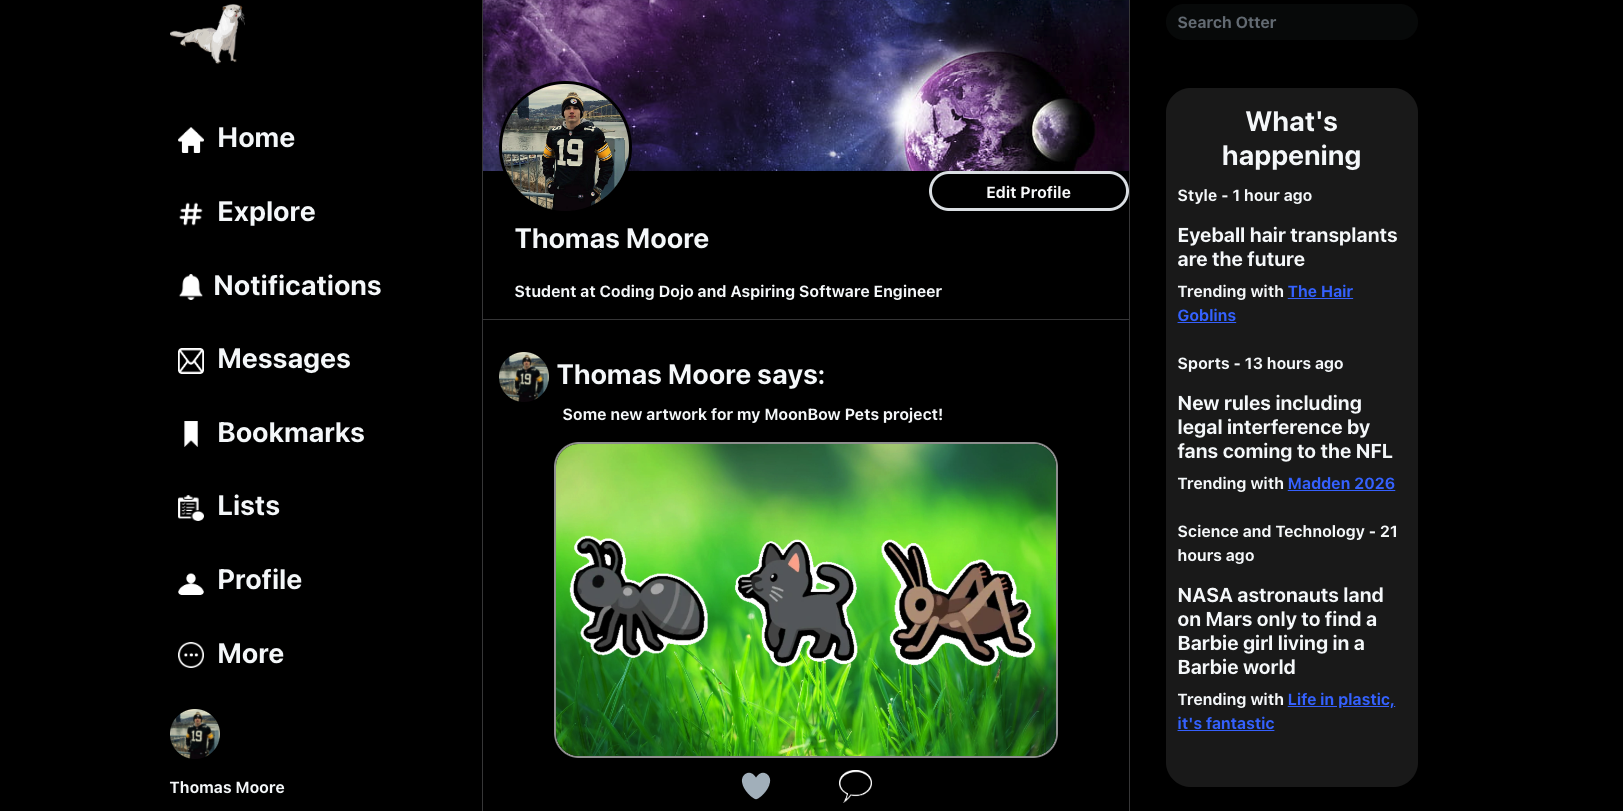Click the large profile picture on banner
This screenshot has height=811, width=1623.
pyautogui.click(x=566, y=147)
